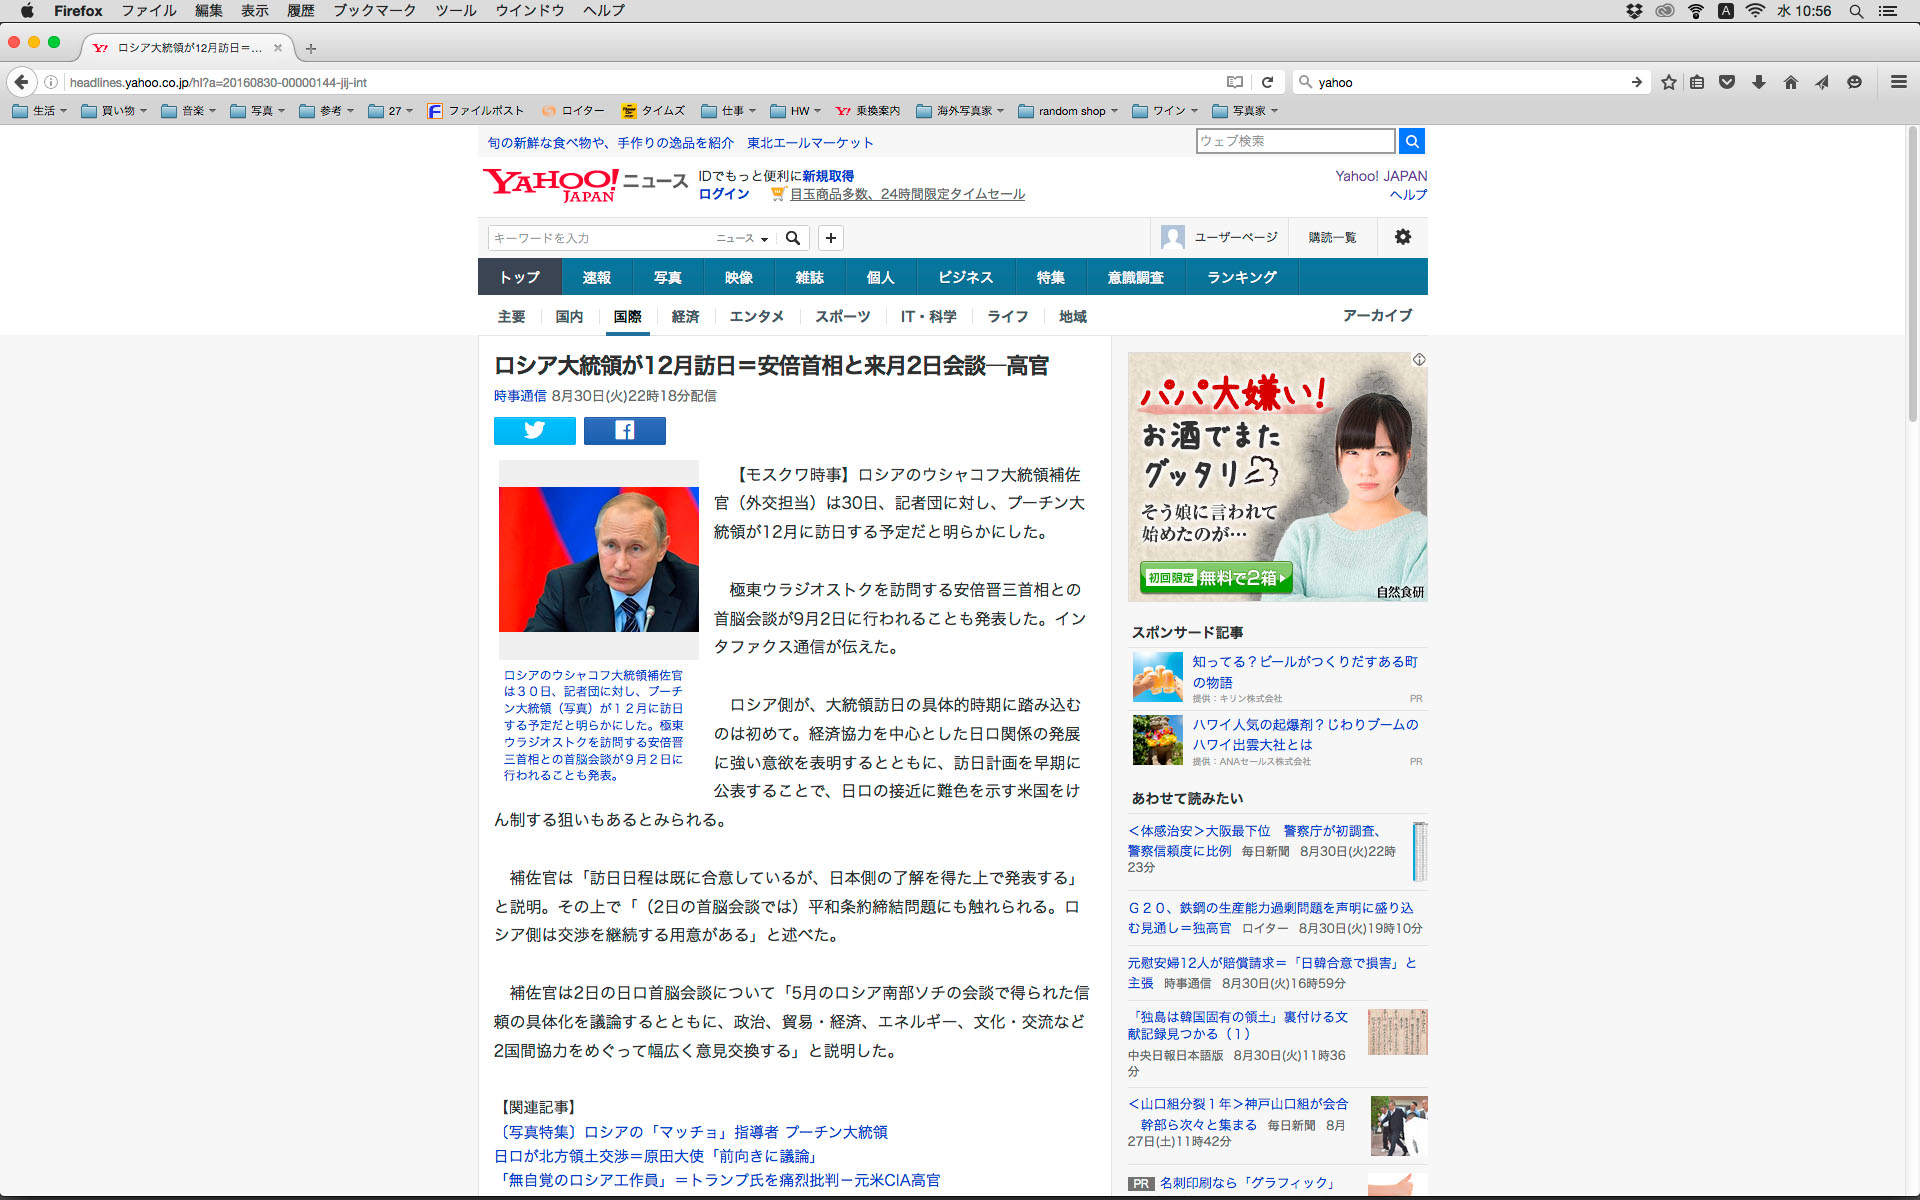
Task: Open the Firefox hamburger menu
Action: pos(1898,82)
